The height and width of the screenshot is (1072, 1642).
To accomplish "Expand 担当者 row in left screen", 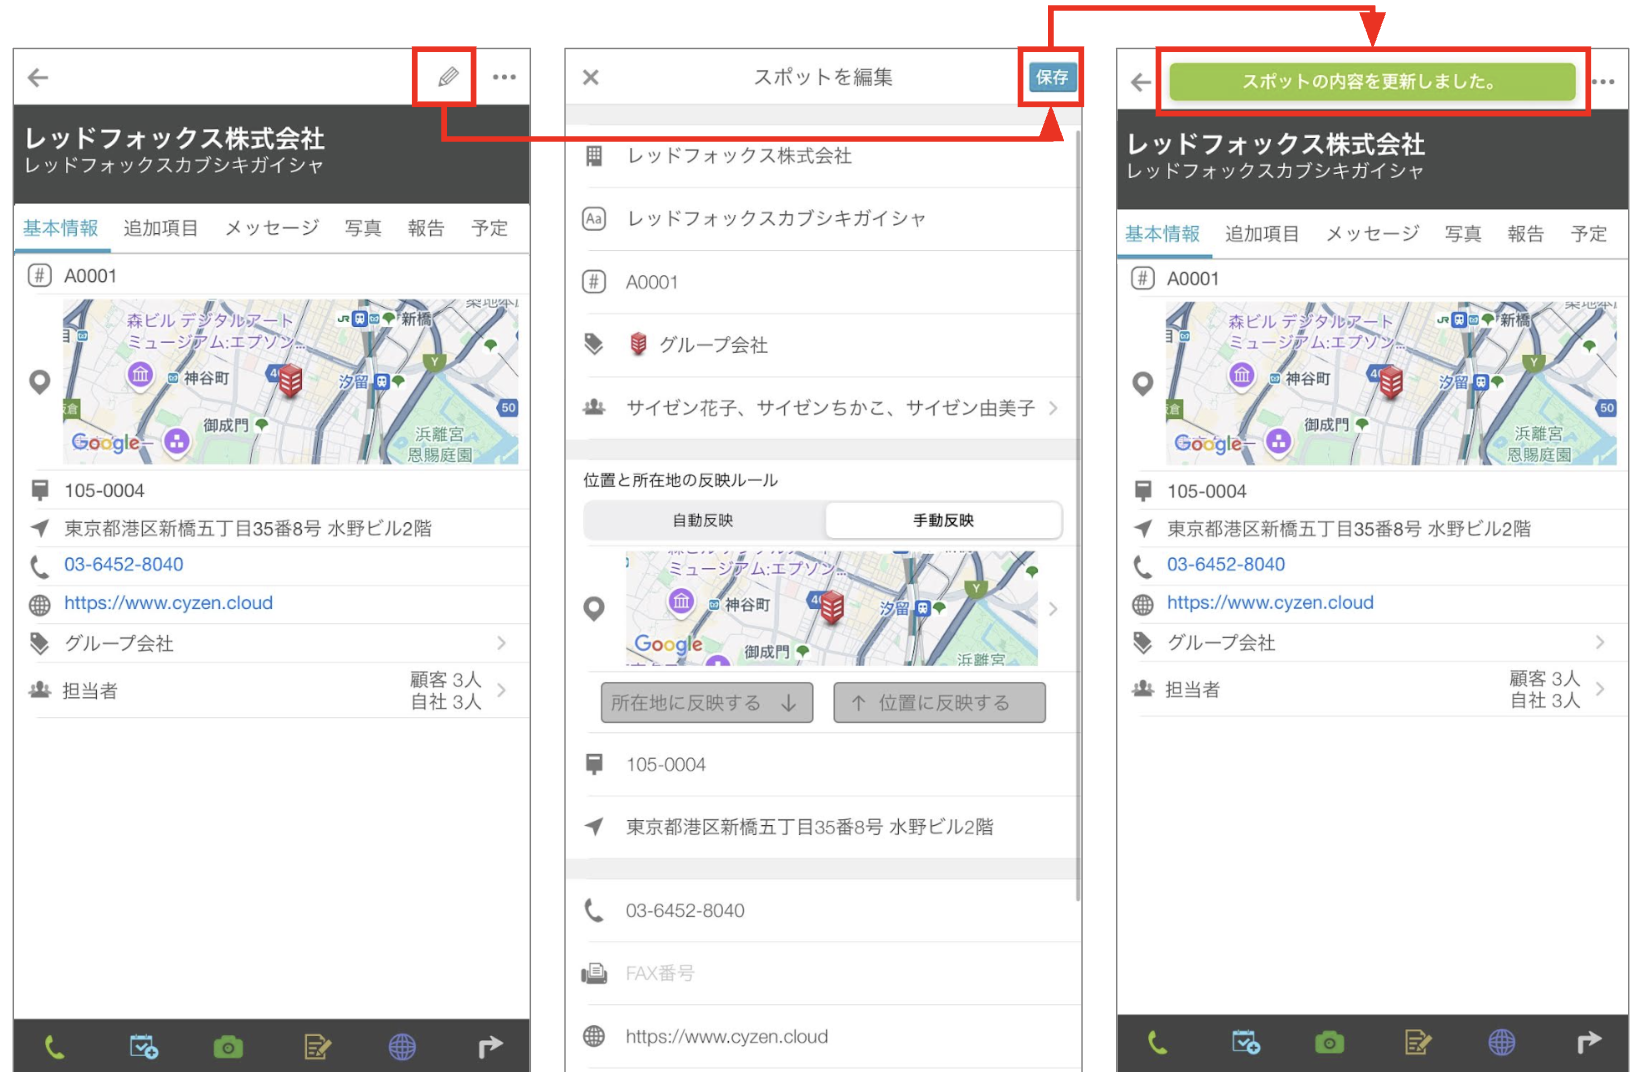I will tap(272, 690).
